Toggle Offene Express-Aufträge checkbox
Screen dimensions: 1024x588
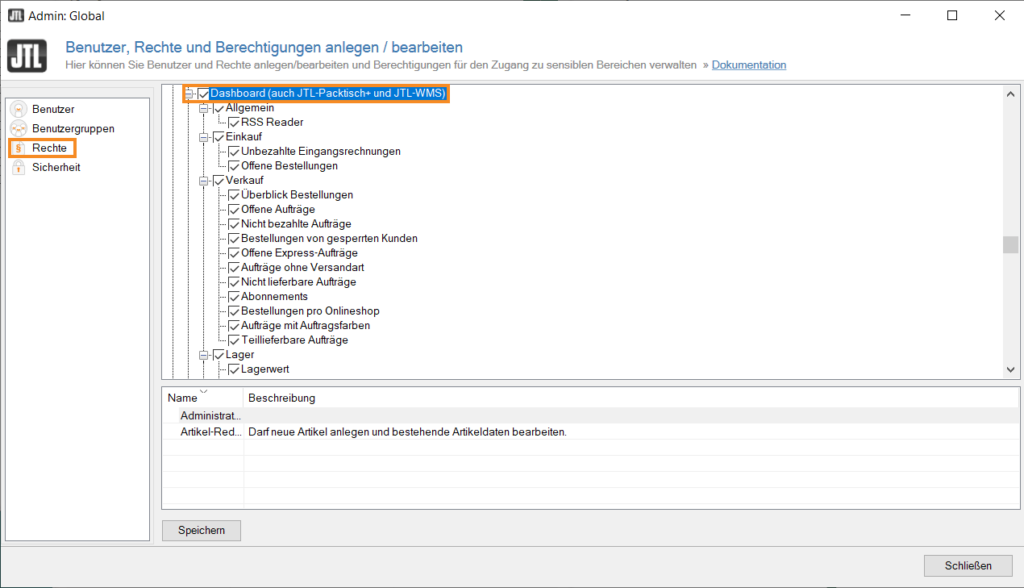[x=234, y=253]
